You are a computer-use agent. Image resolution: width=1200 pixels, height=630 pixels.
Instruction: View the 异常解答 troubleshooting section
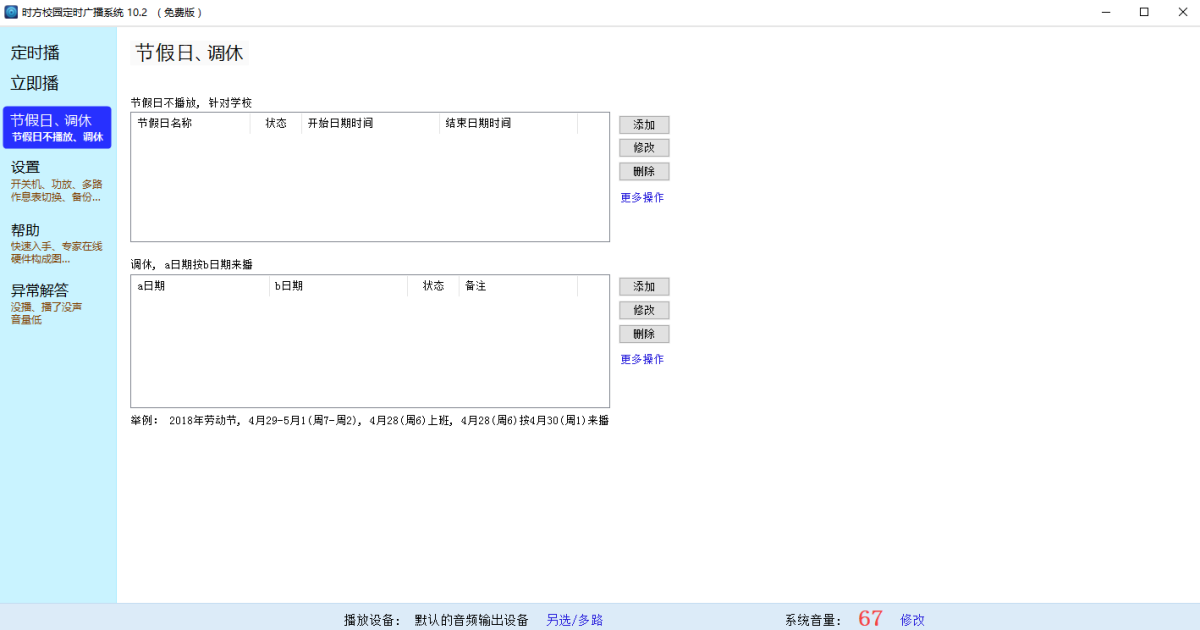[40, 290]
